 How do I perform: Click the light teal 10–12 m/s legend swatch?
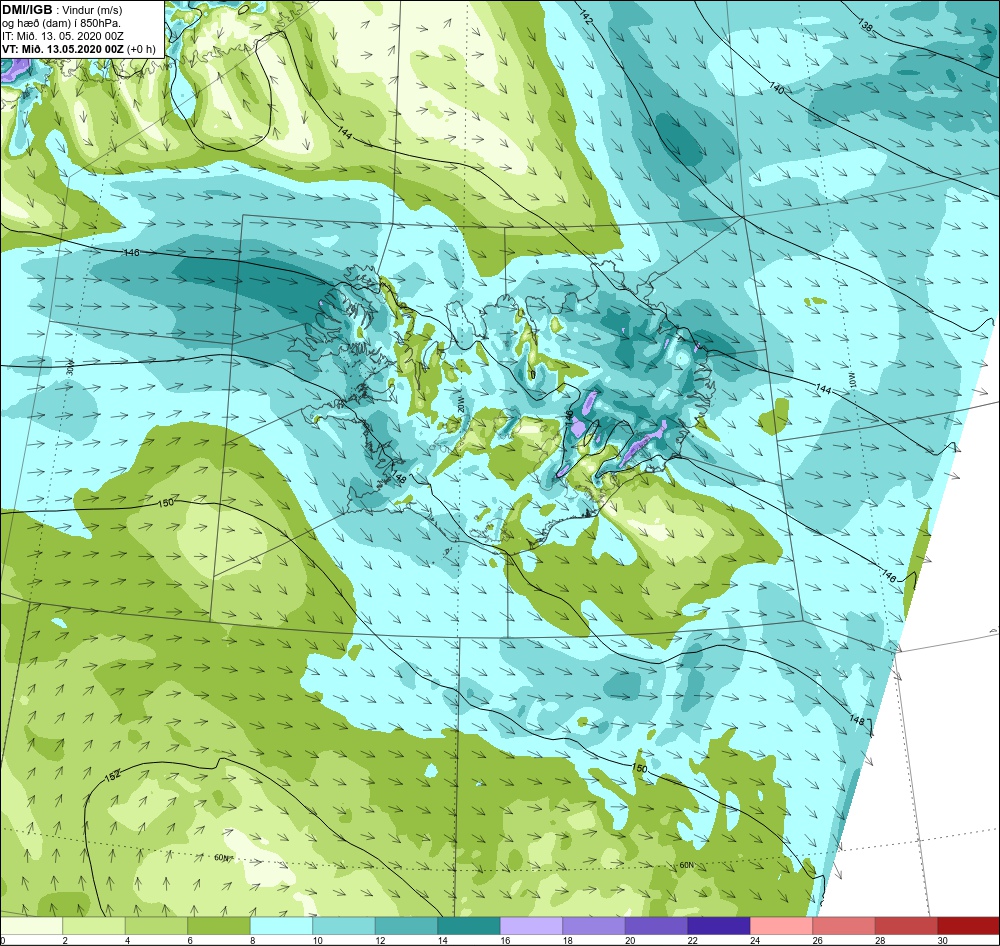[x=344, y=926]
